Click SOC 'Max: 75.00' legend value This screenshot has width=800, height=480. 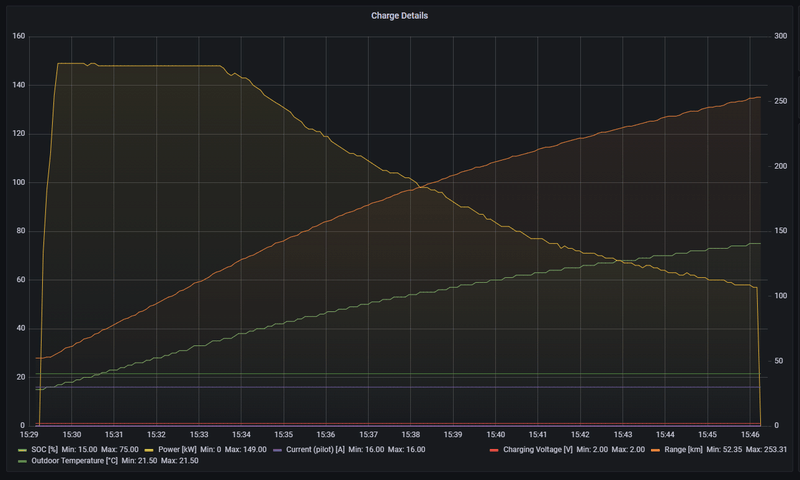pos(120,449)
